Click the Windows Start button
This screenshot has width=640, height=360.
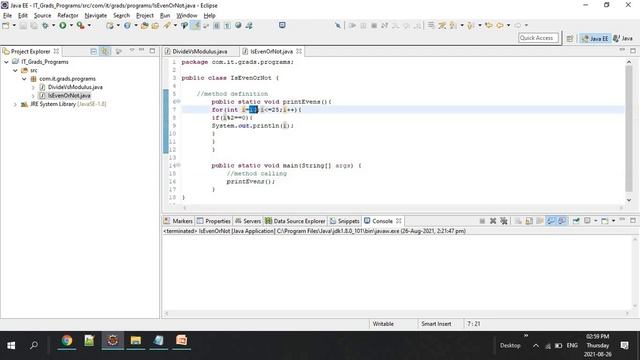[x=11, y=345]
